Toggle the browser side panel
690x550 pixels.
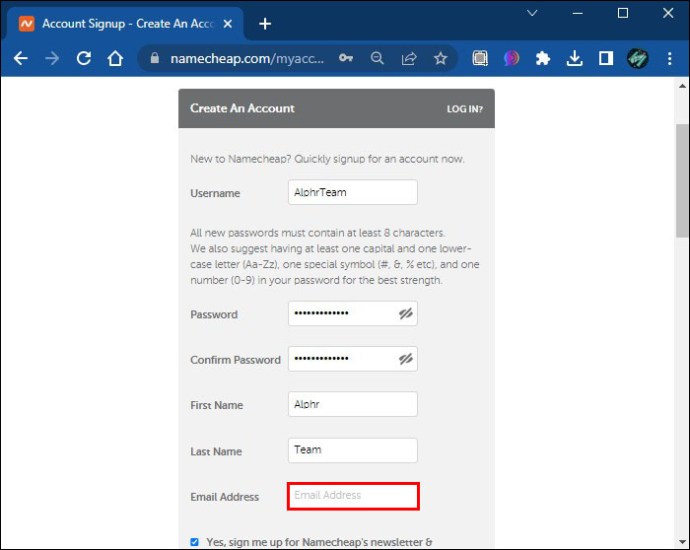pyautogui.click(x=606, y=58)
